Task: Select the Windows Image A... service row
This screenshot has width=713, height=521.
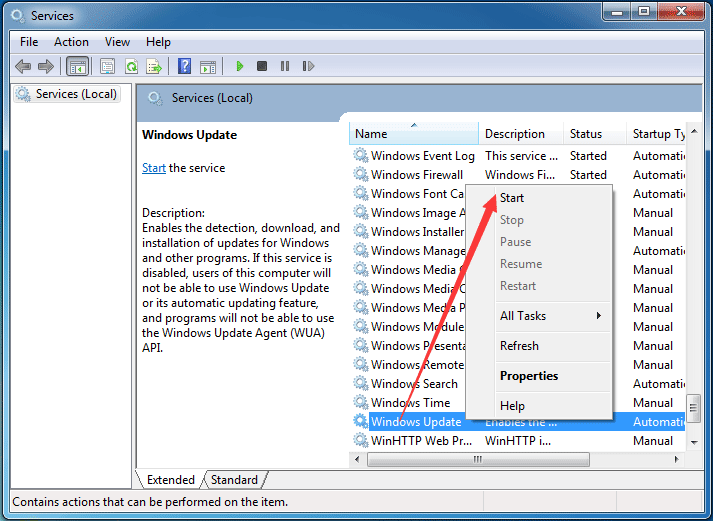Action: (x=518, y=213)
